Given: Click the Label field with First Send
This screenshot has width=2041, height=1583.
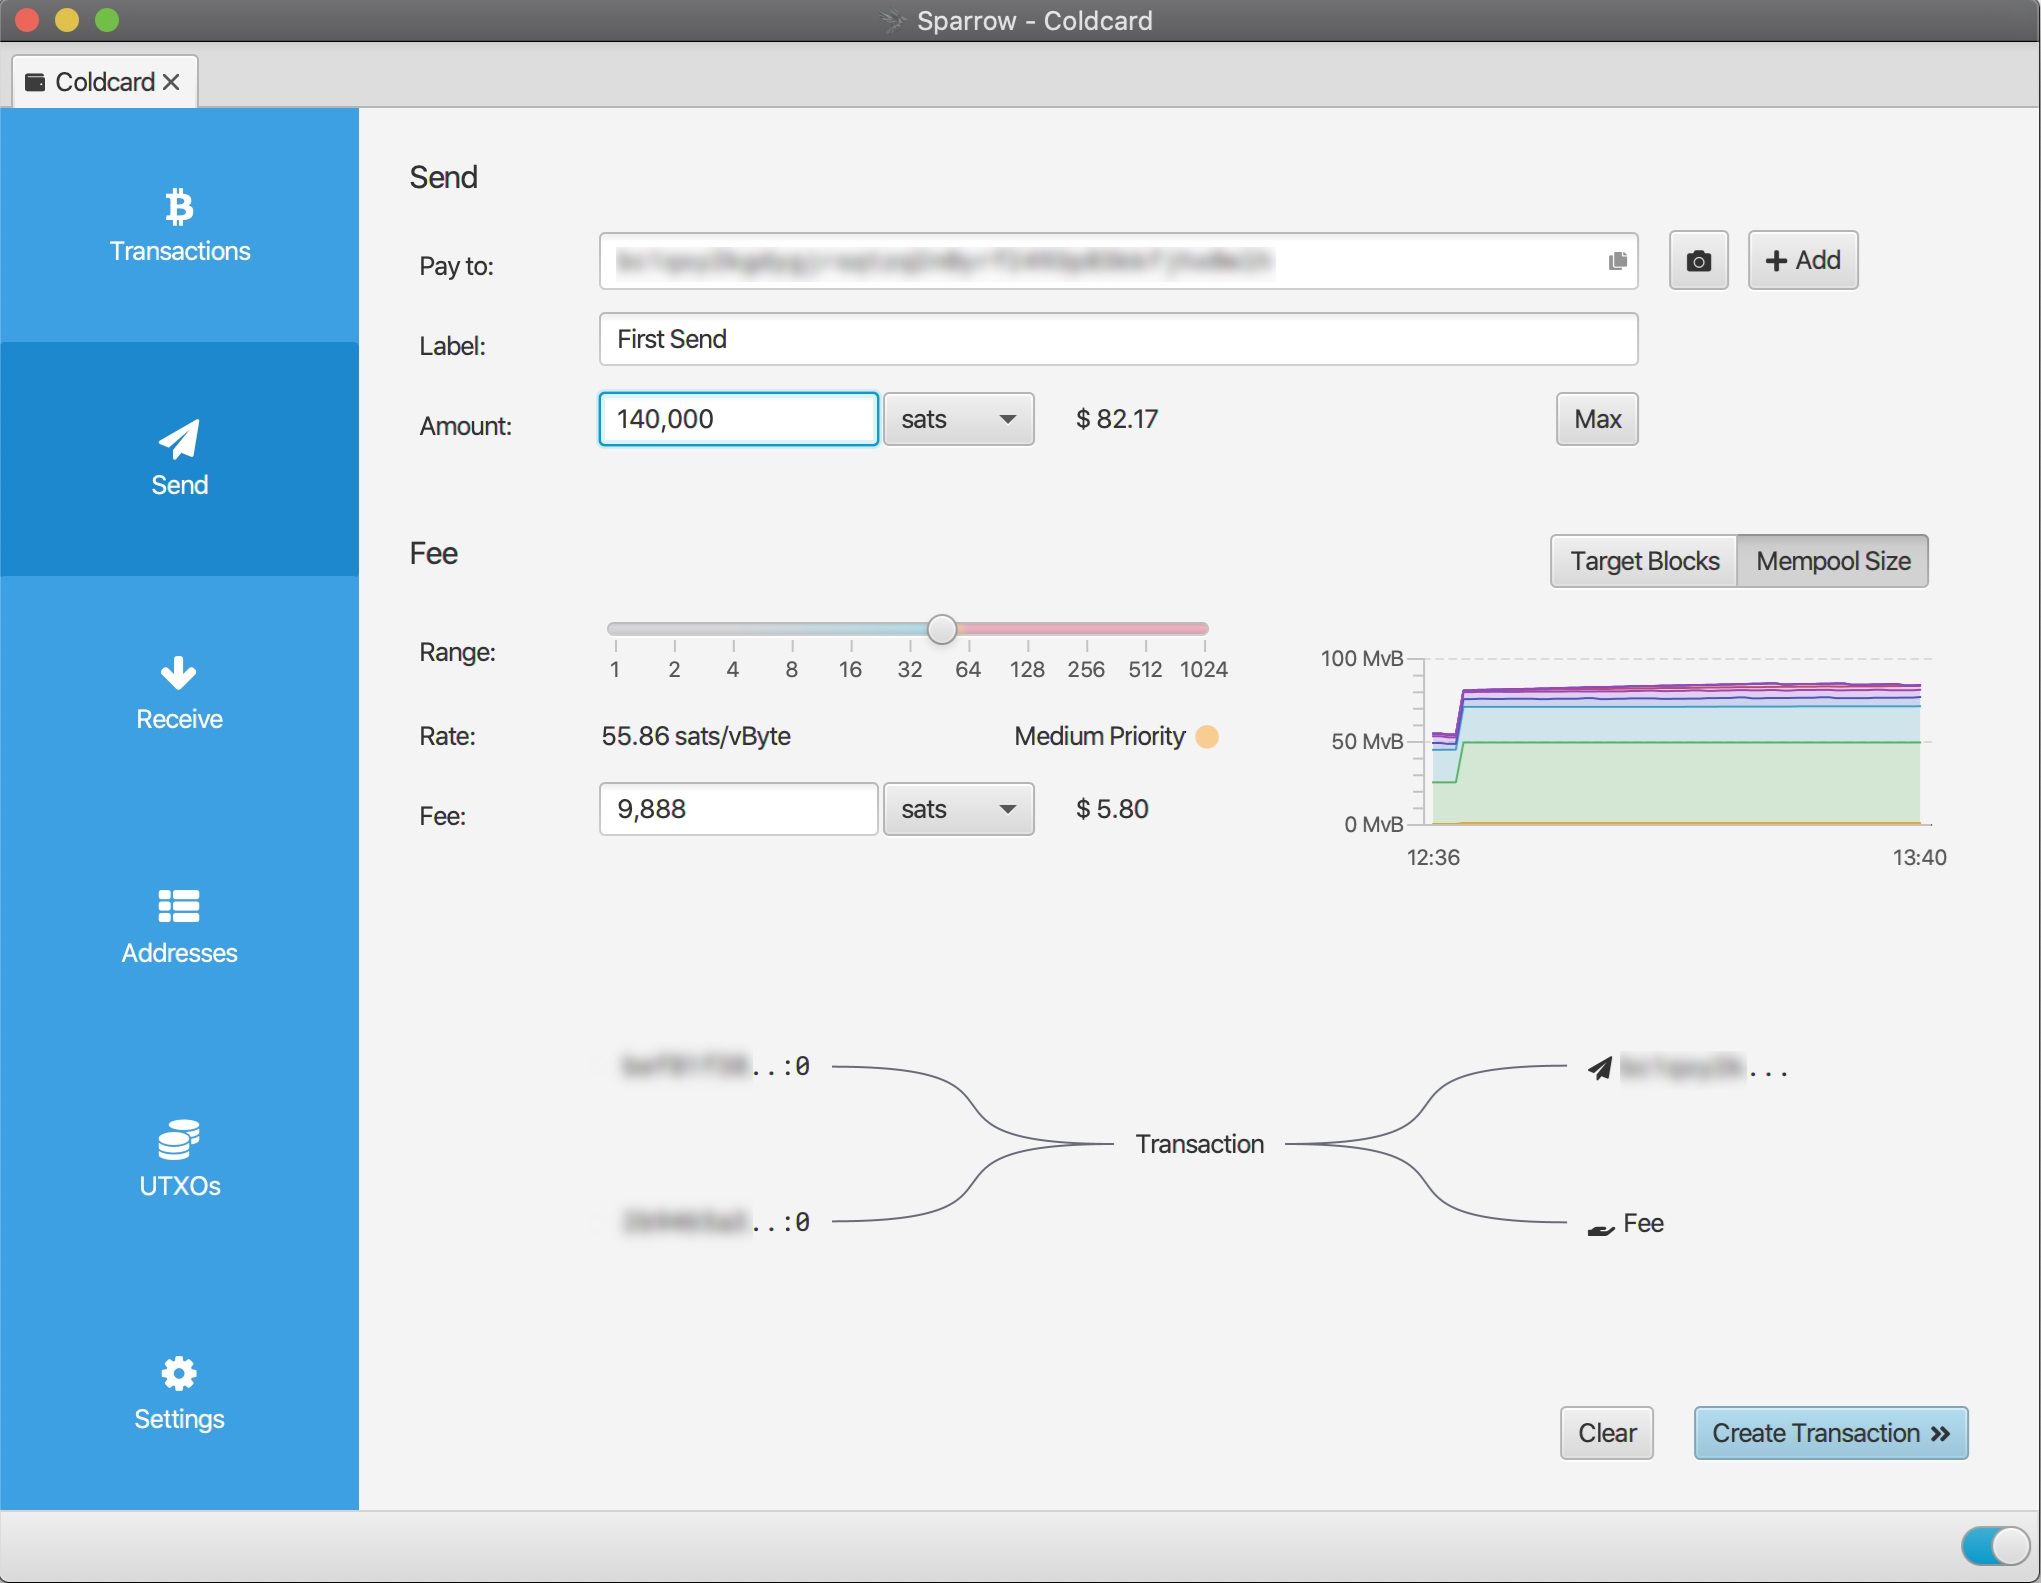Looking at the screenshot, I should 1118,339.
